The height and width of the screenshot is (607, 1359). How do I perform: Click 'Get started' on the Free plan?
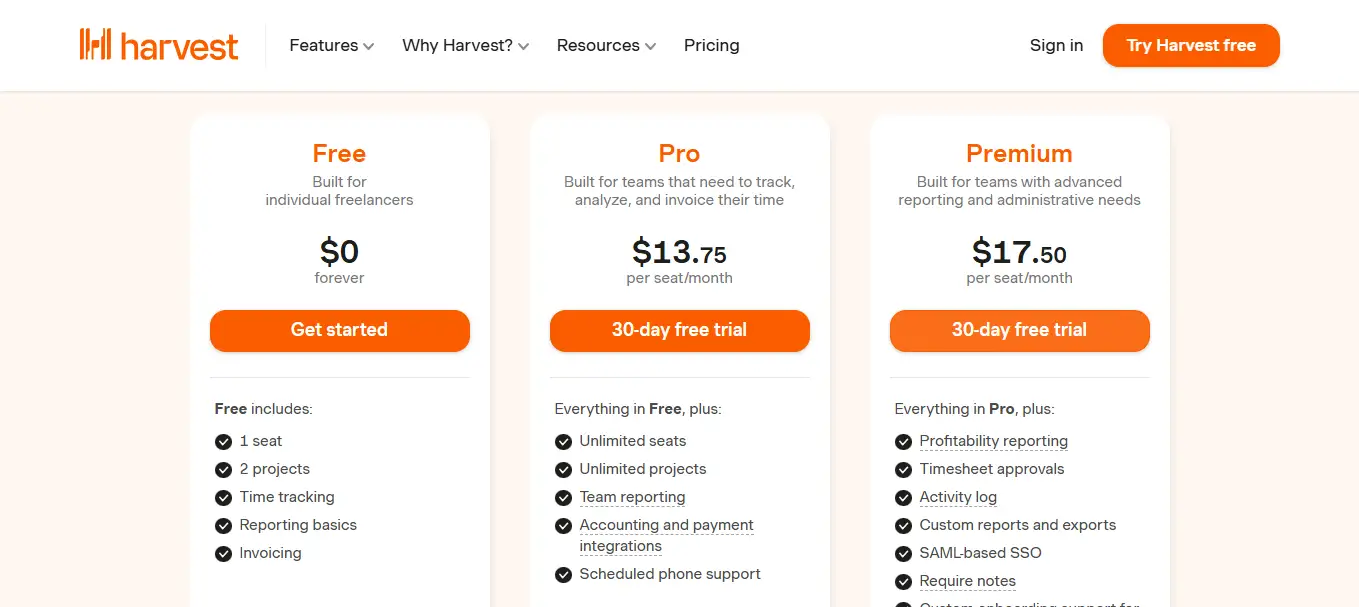pos(339,330)
